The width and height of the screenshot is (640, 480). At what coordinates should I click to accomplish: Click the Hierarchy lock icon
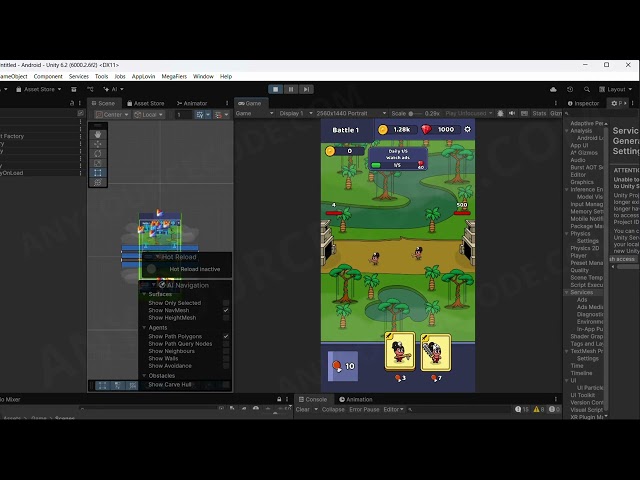point(72,103)
